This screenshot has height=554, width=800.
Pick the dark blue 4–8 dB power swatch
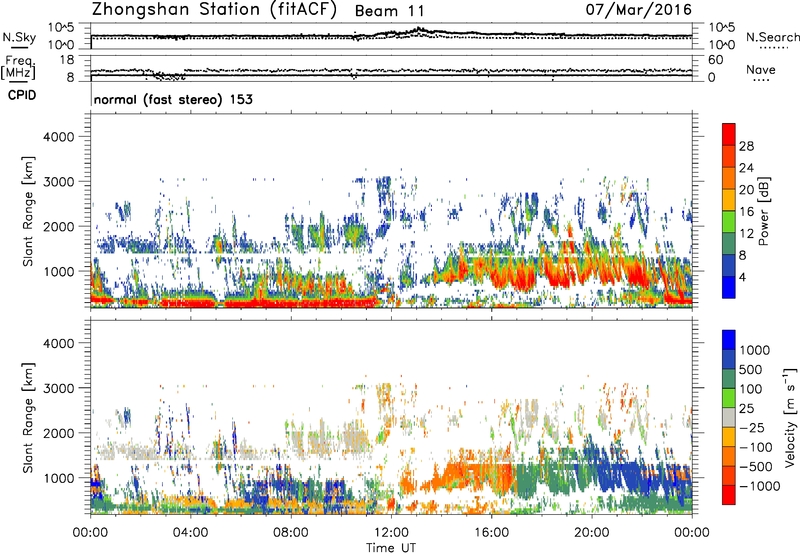tap(729, 265)
